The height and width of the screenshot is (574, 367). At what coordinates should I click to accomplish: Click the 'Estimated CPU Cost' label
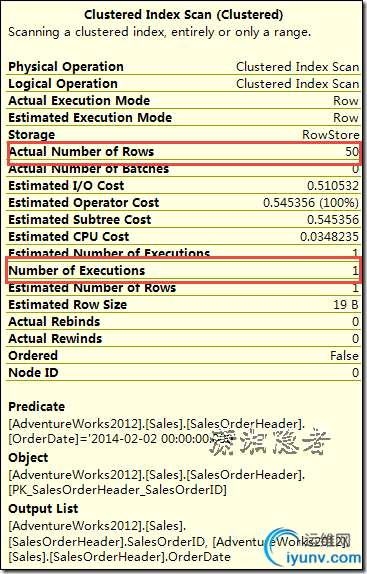click(69, 236)
